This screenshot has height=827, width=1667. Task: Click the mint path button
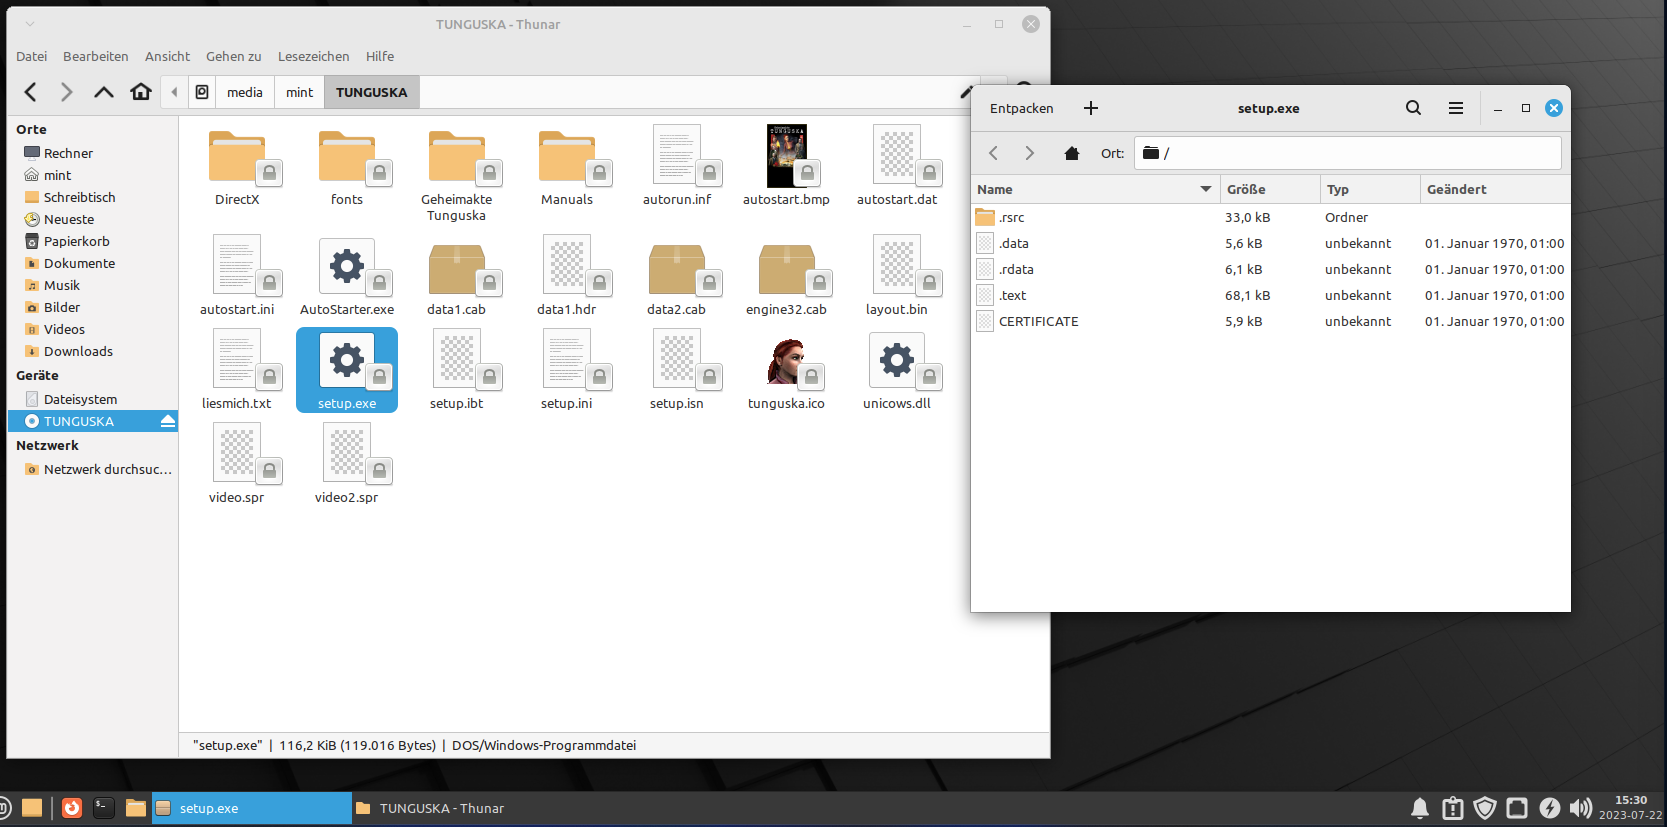pyautogui.click(x=300, y=92)
